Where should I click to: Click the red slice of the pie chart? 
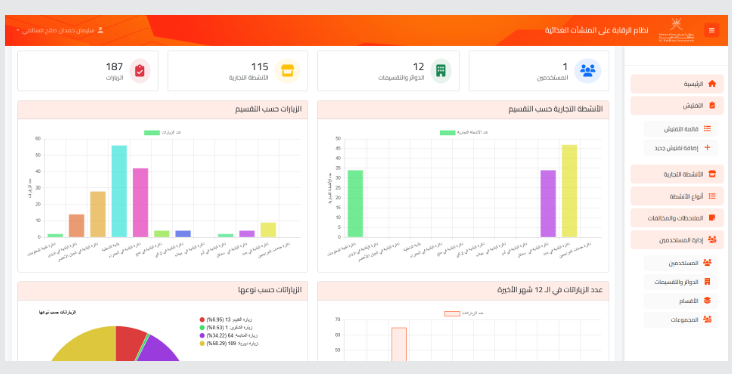(x=128, y=339)
